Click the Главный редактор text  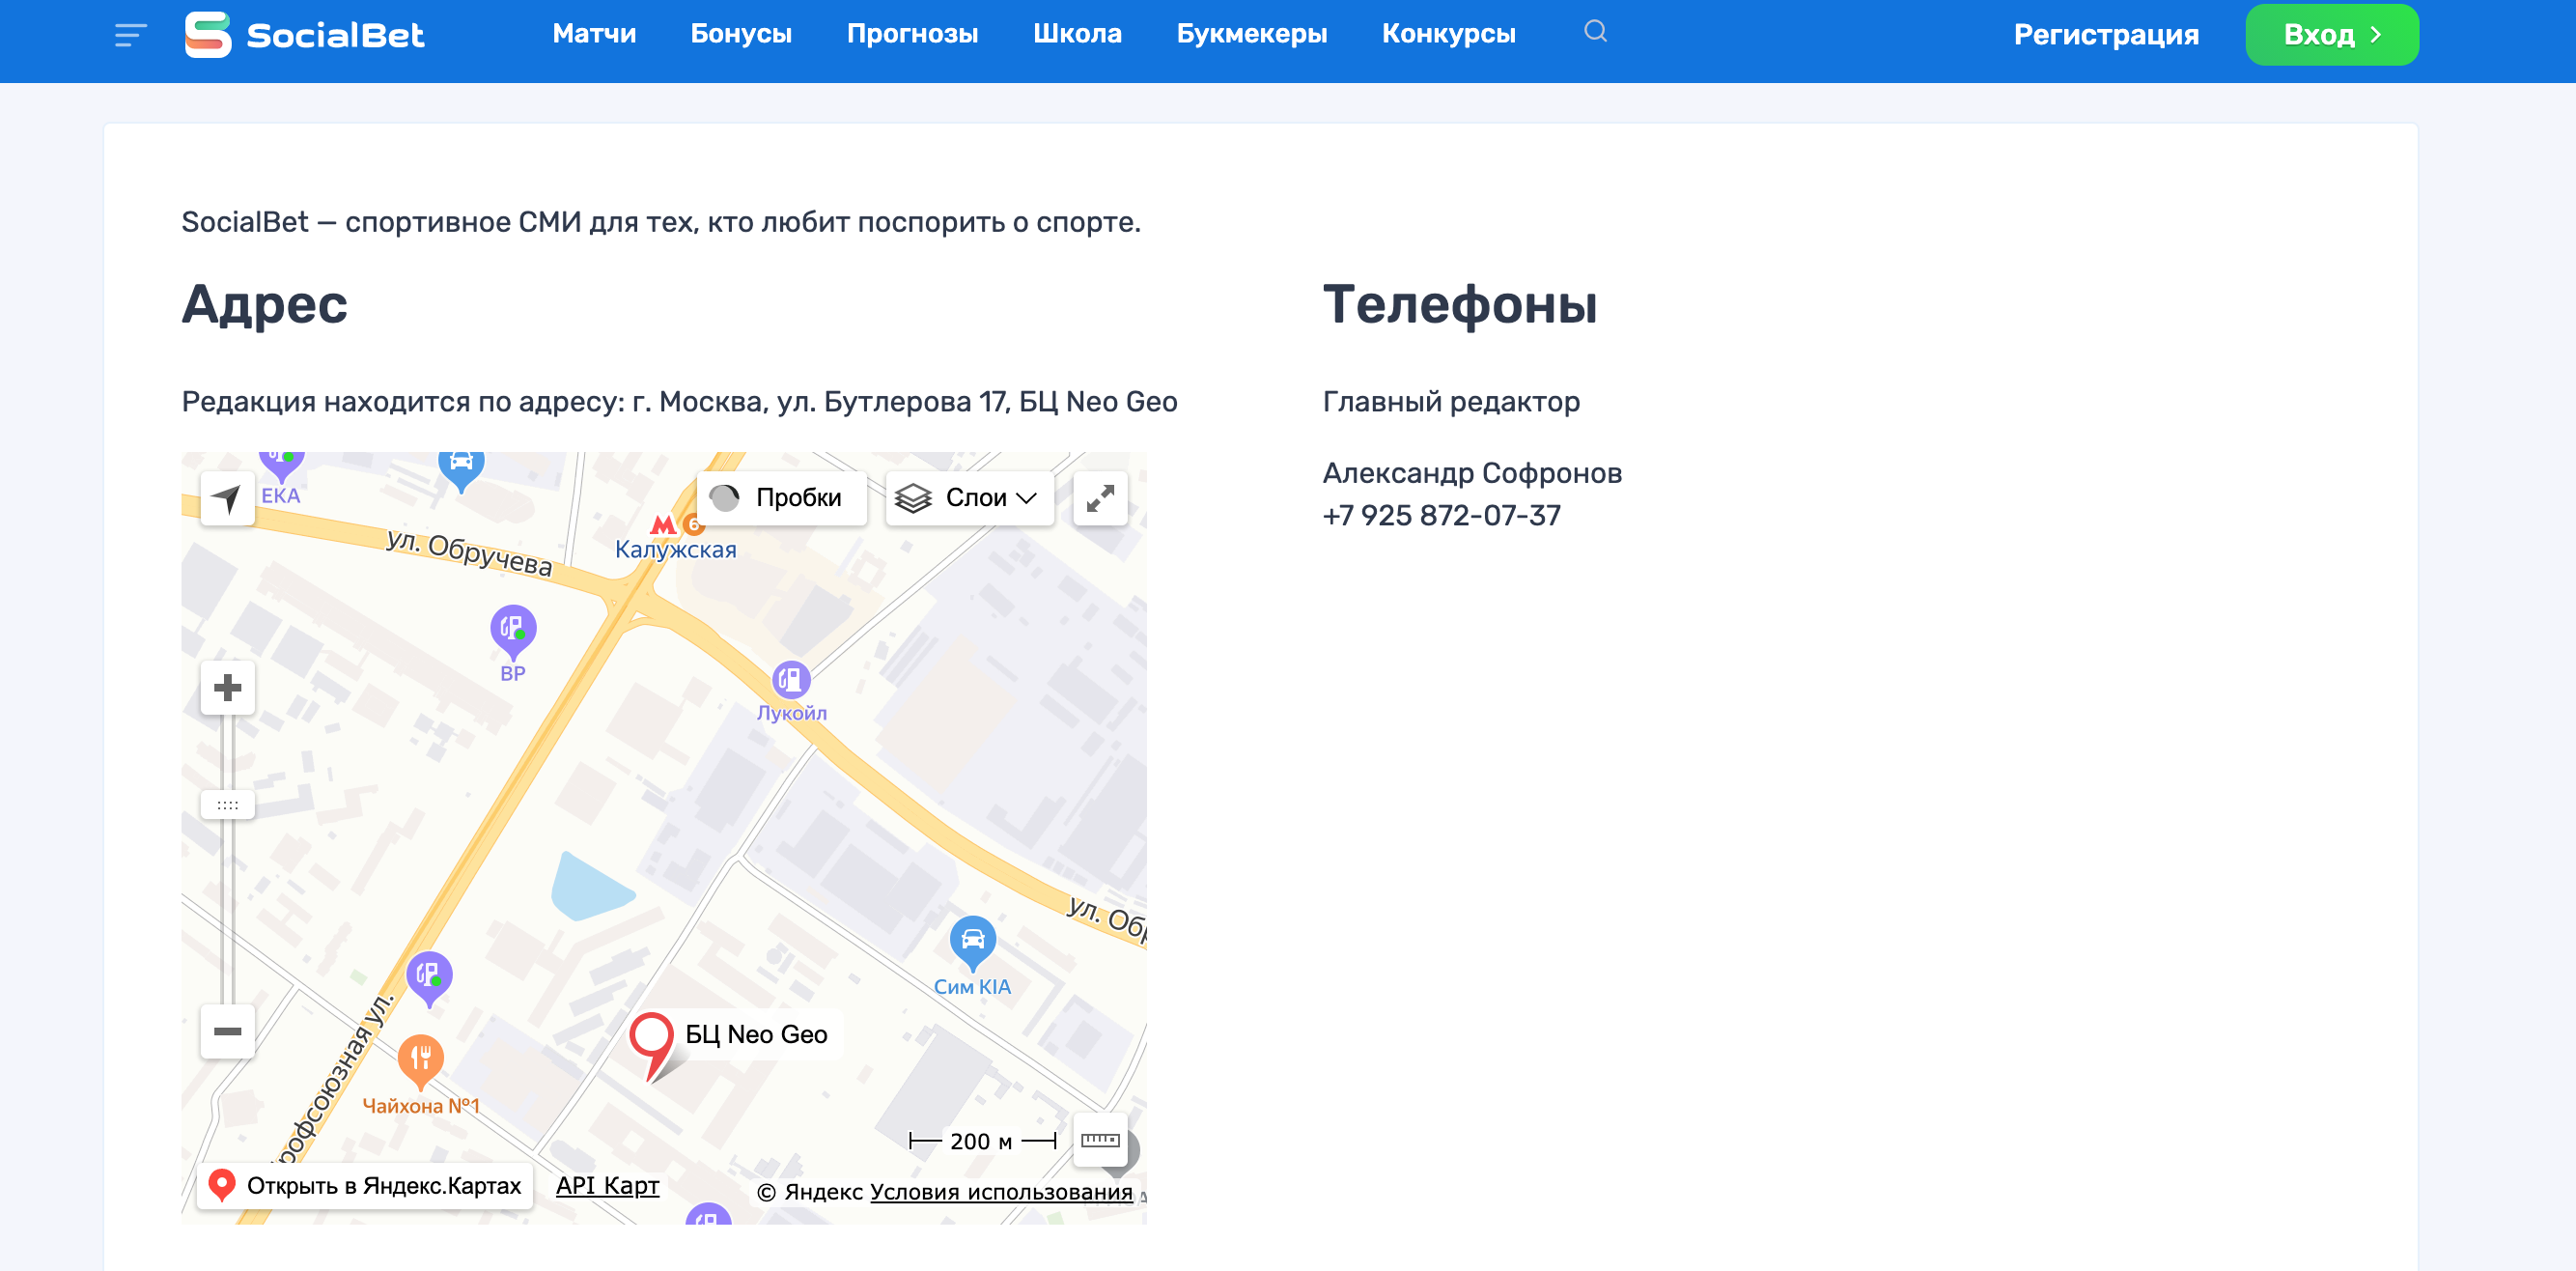[1451, 402]
